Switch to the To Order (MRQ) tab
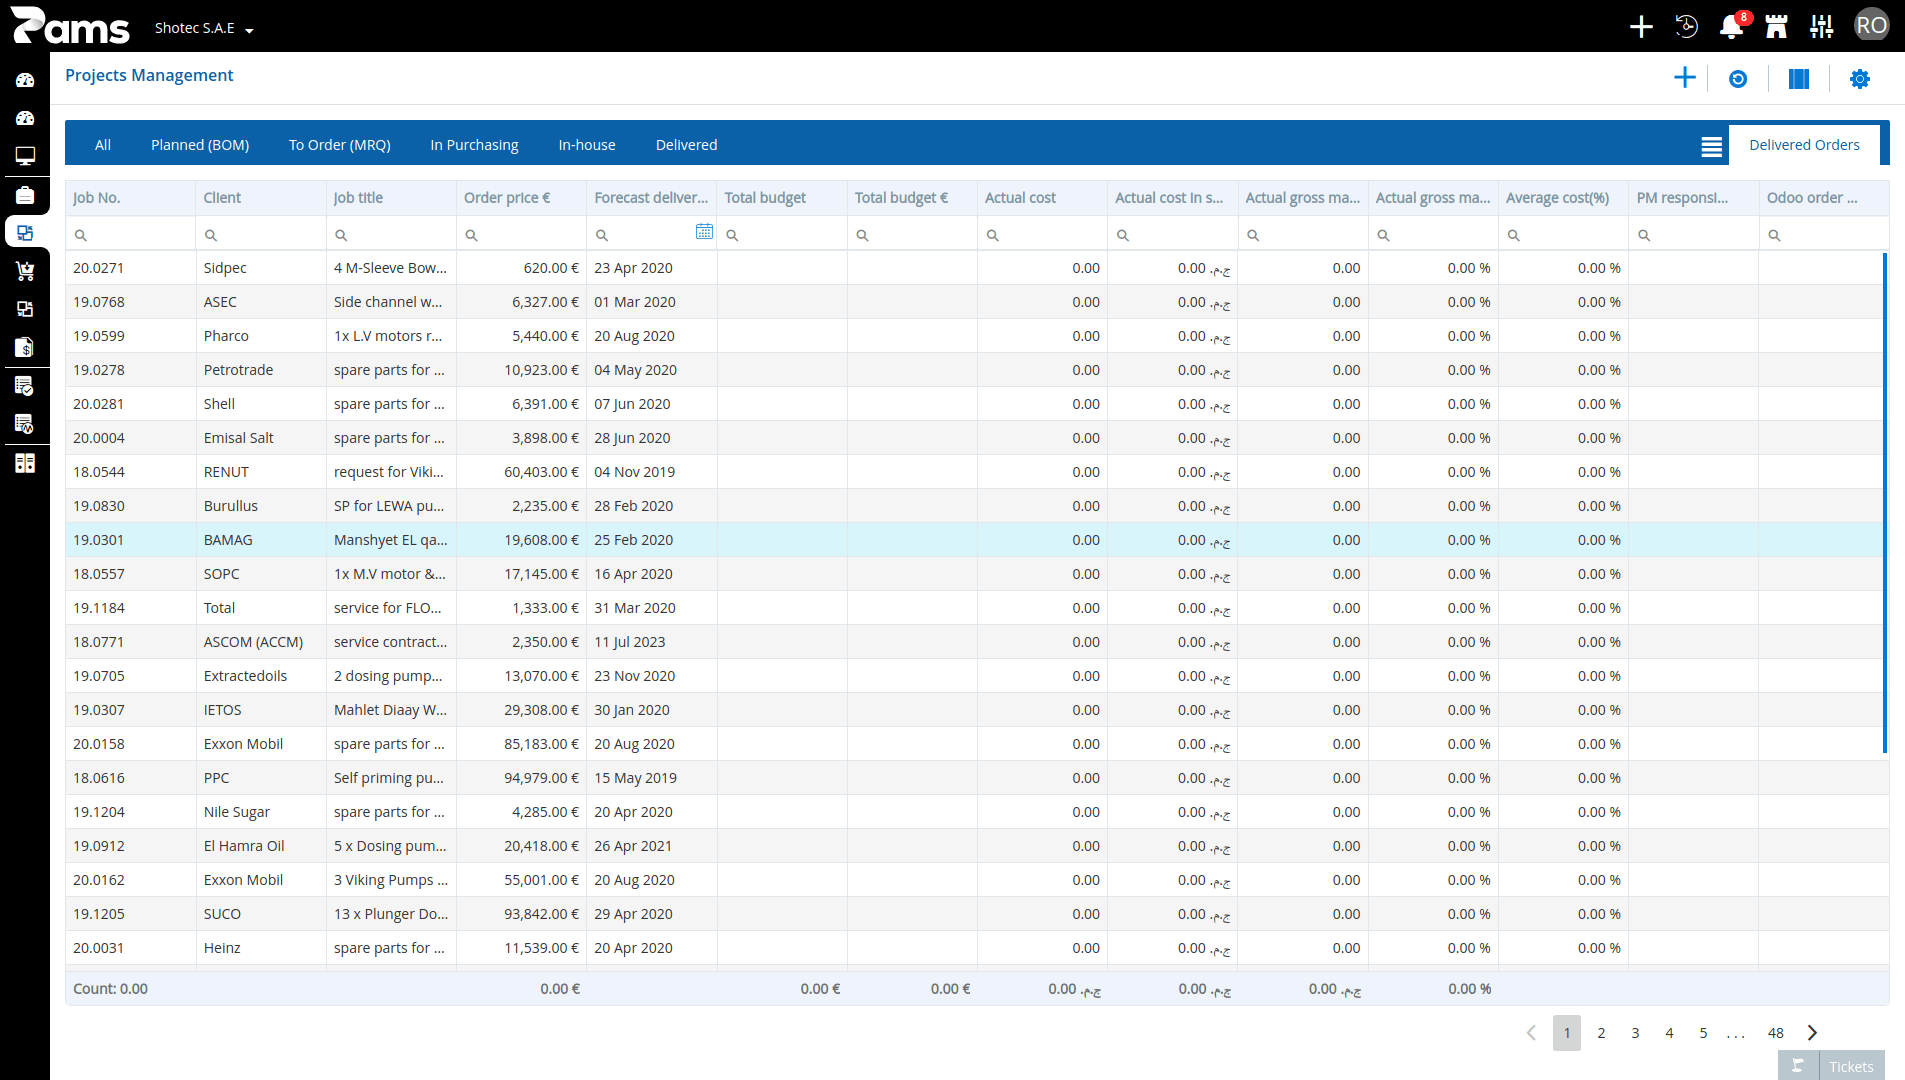Image resolution: width=1905 pixels, height=1080 pixels. [340, 145]
